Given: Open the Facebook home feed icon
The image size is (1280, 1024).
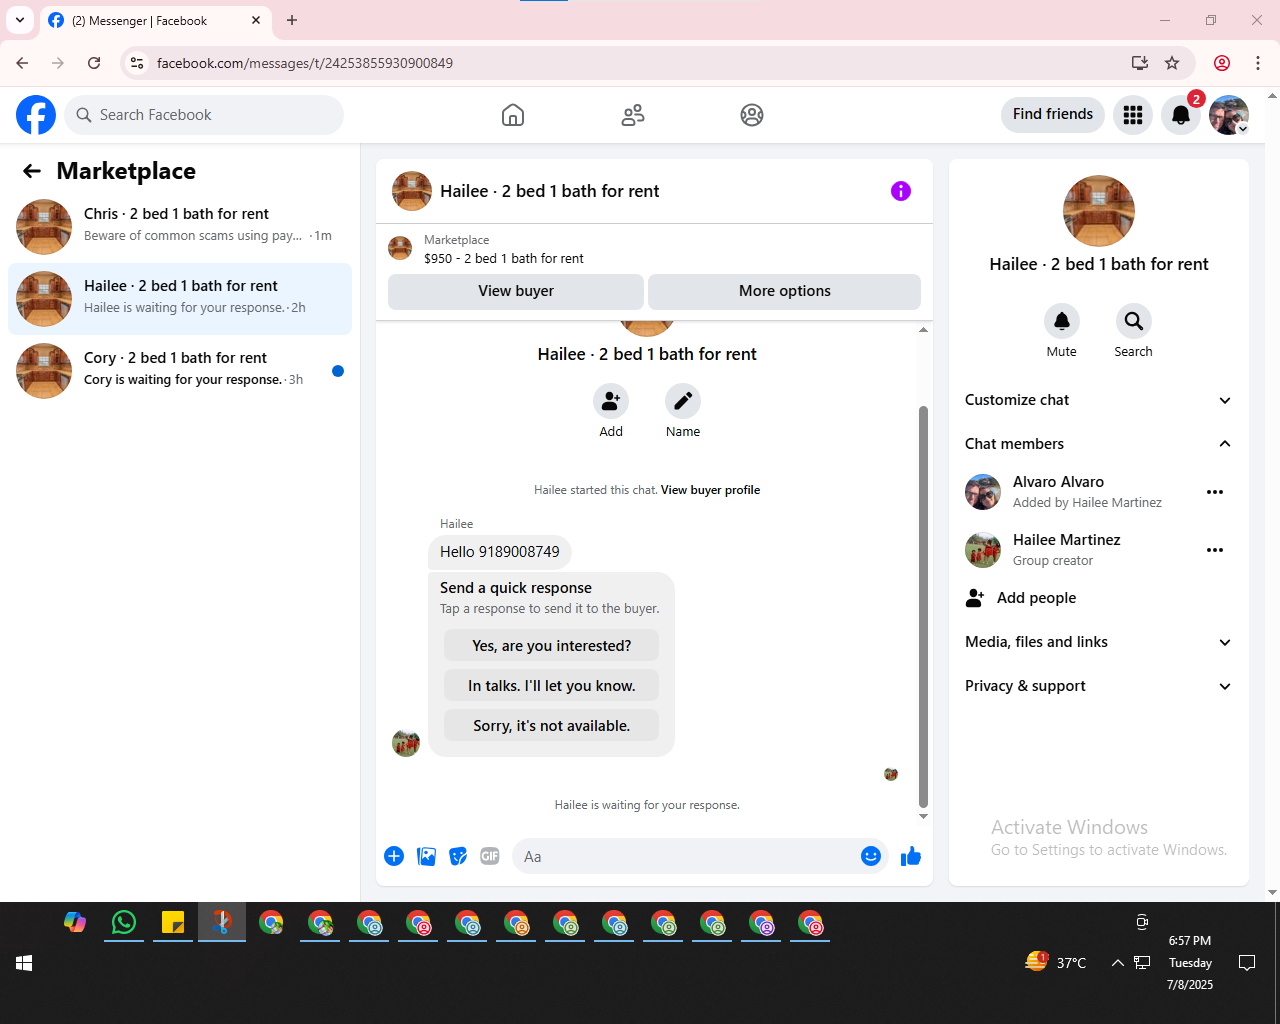Looking at the screenshot, I should [x=513, y=115].
